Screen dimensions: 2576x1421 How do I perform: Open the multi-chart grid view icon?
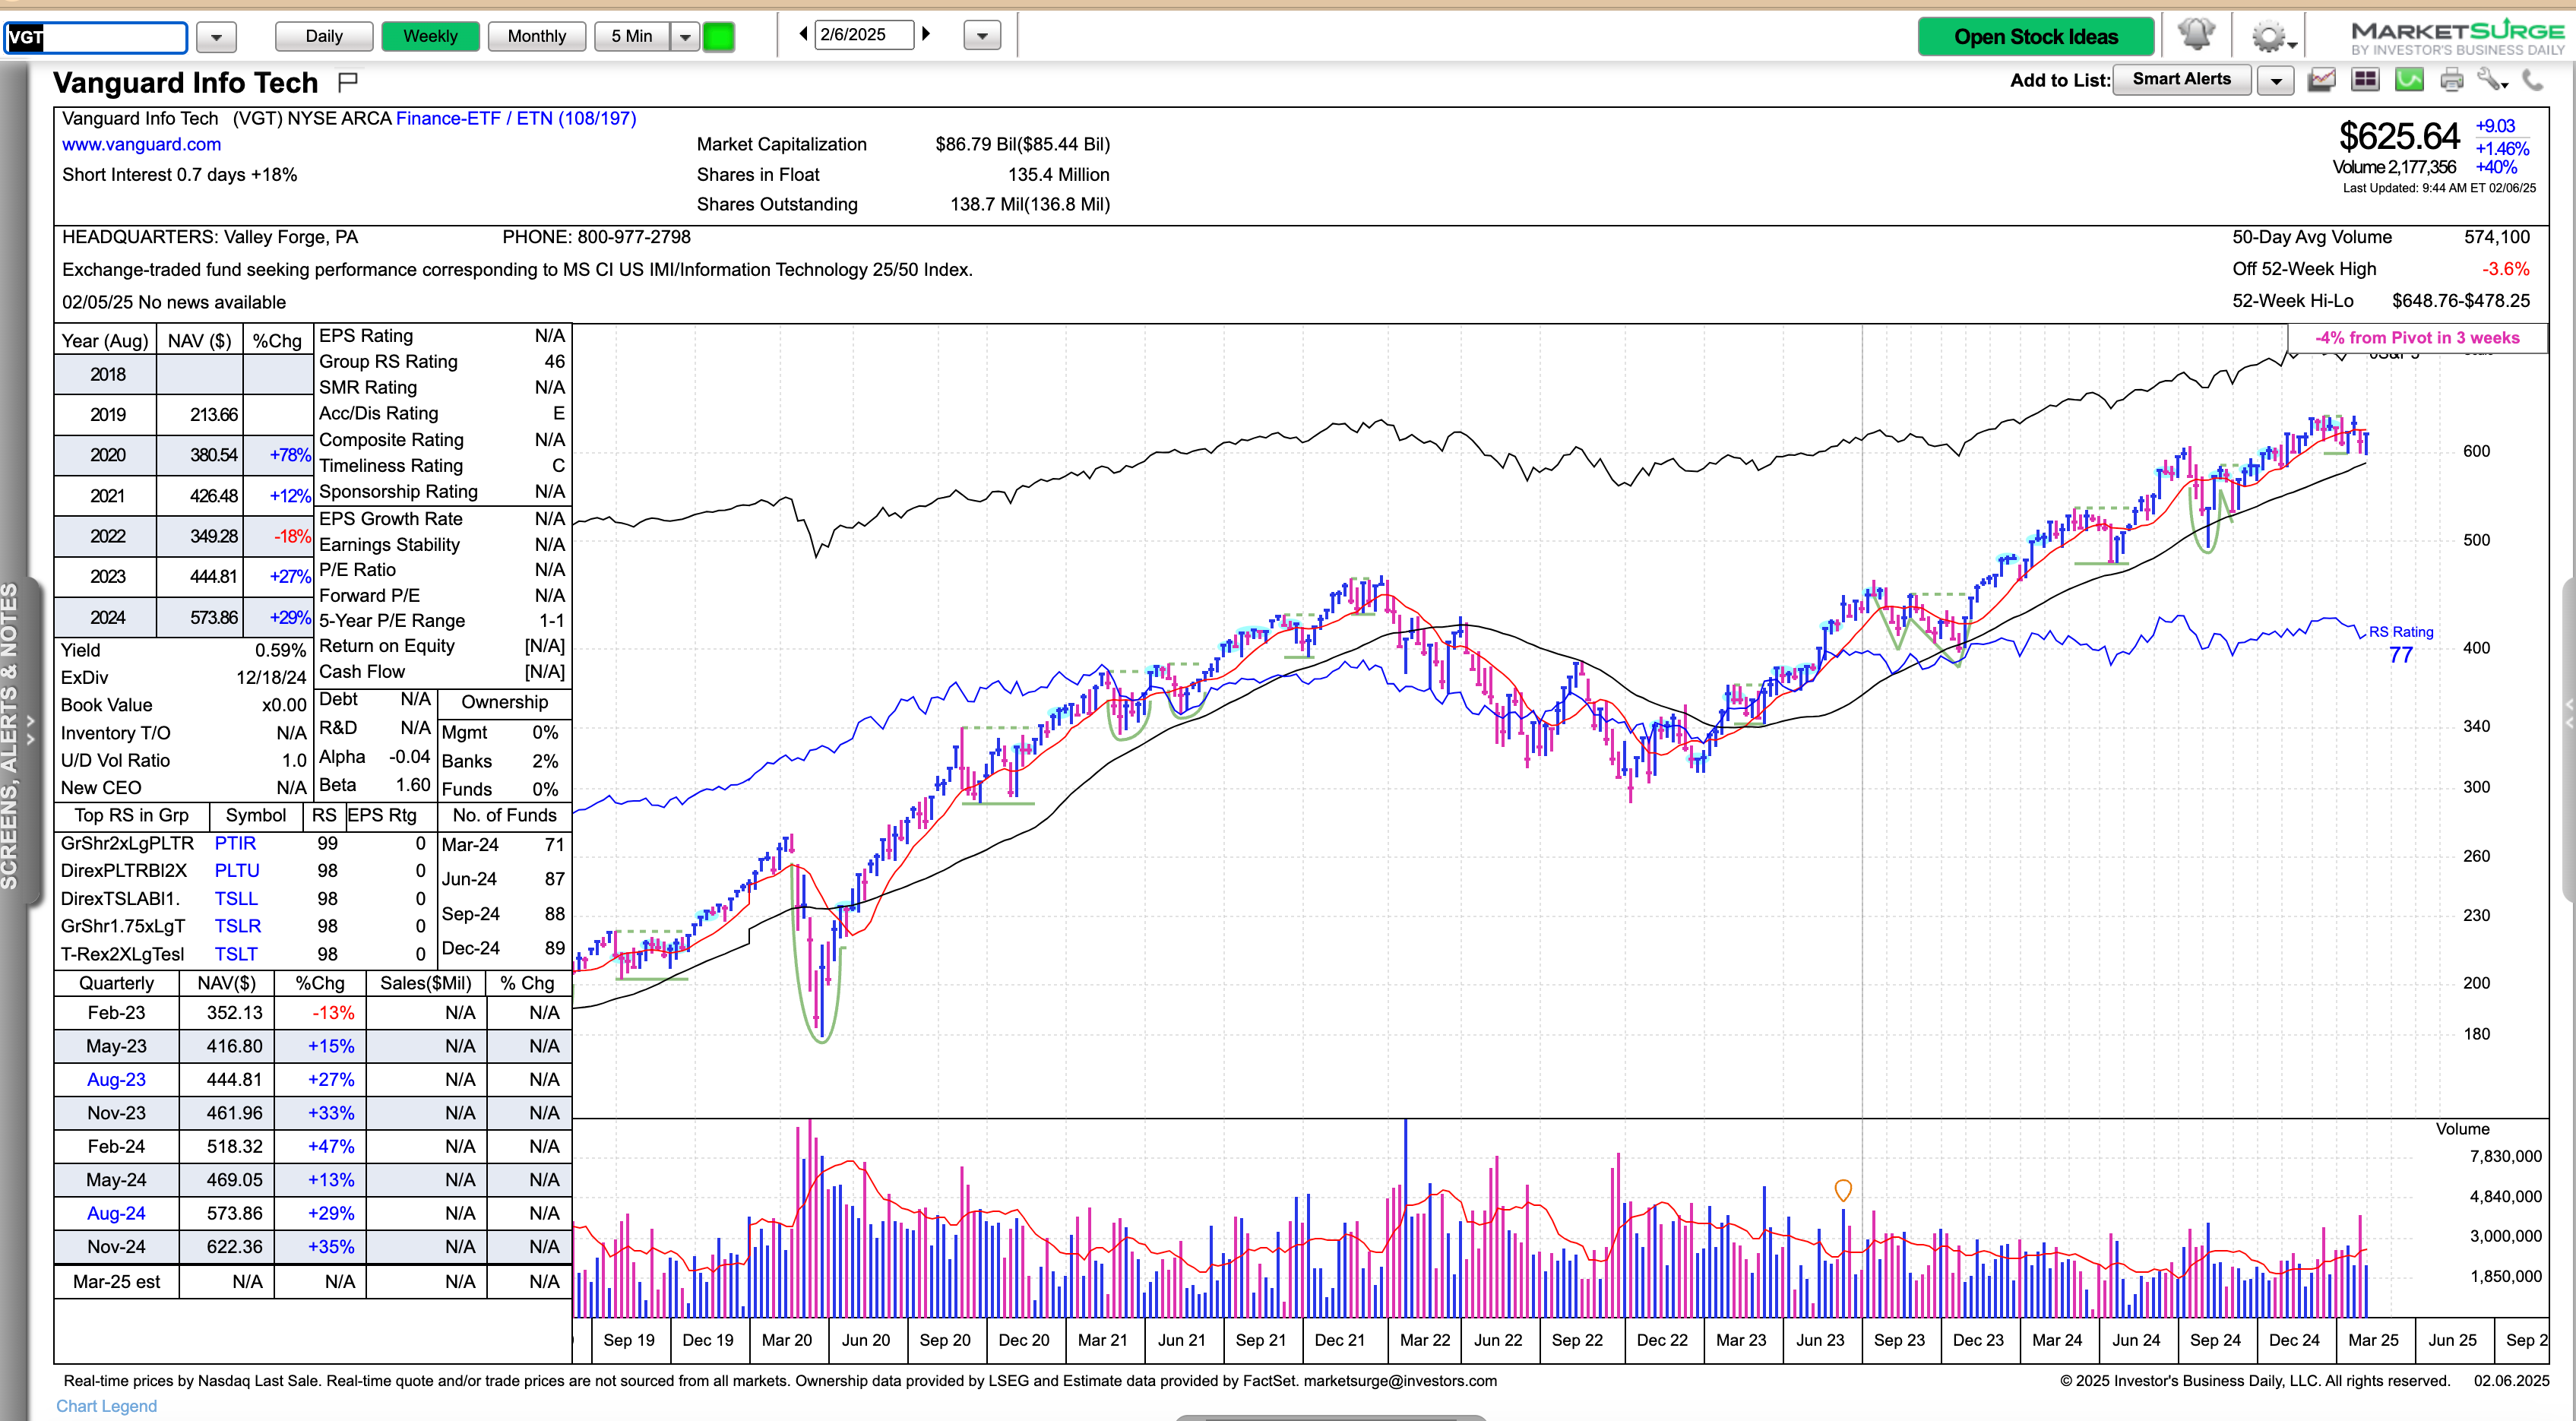click(x=2365, y=80)
